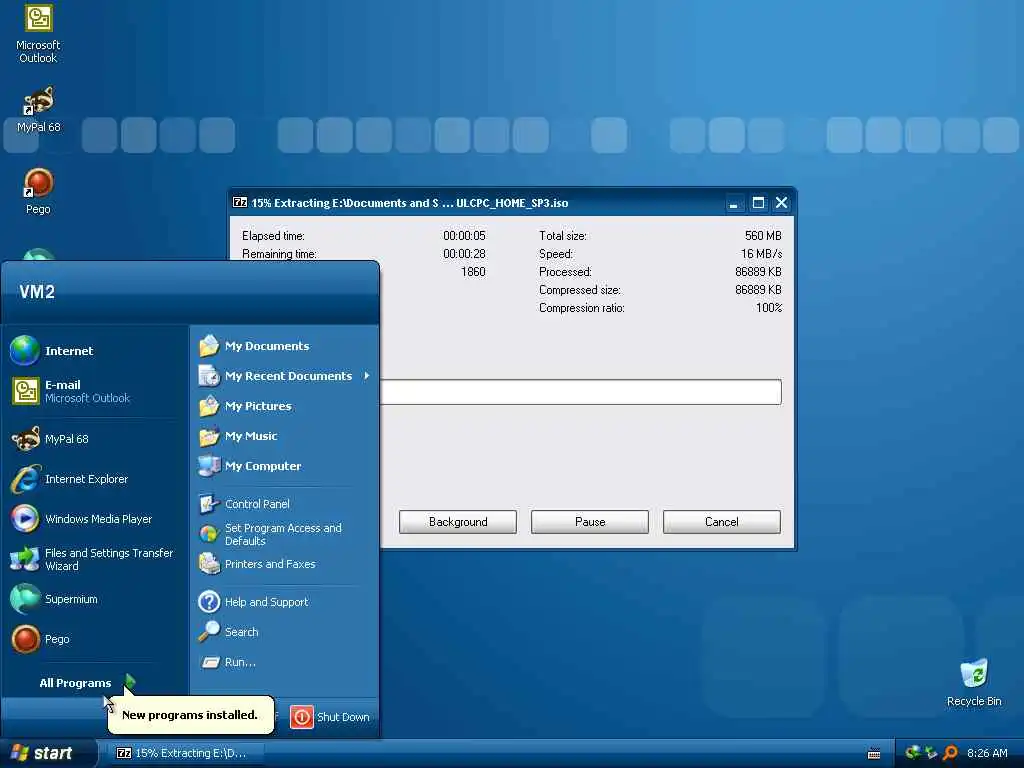Maximize the 7-Zip extracting window
This screenshot has width=1024, height=768.
point(758,203)
